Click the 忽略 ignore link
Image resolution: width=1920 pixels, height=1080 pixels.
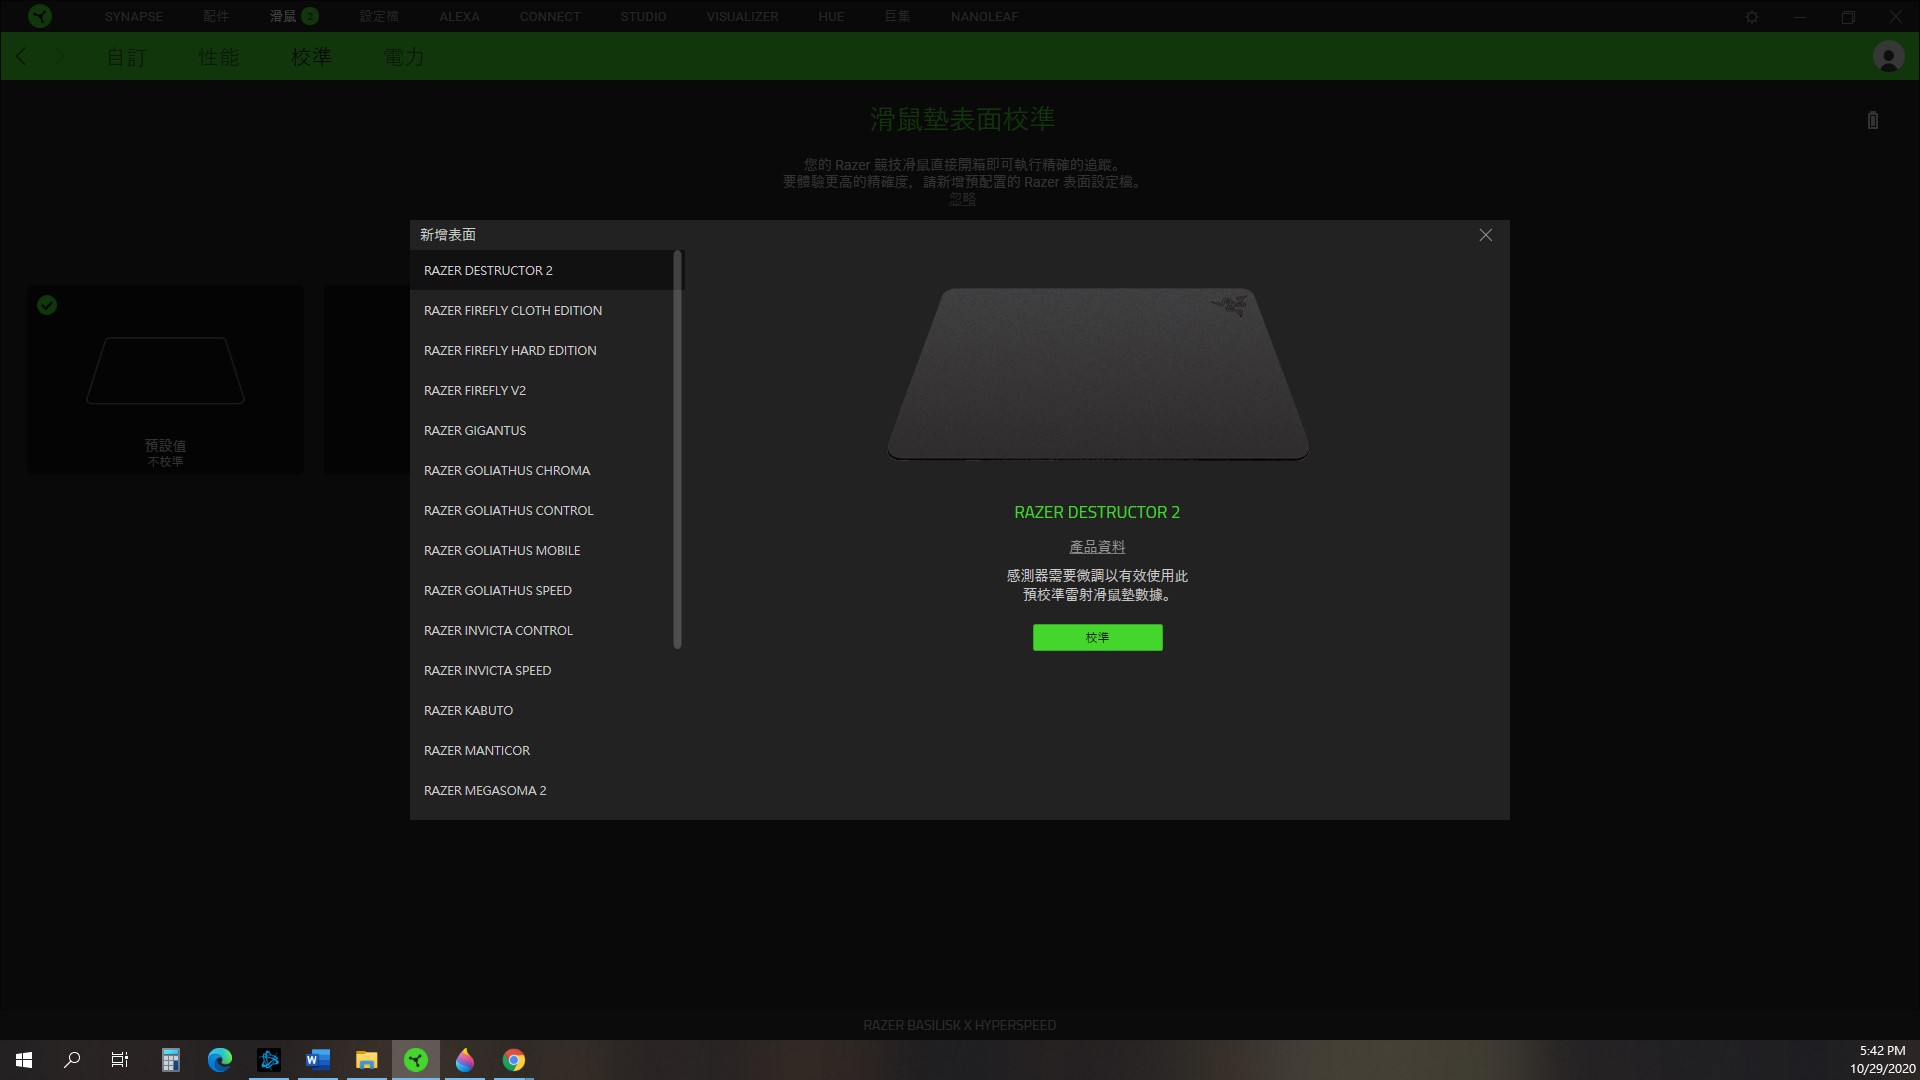(962, 199)
